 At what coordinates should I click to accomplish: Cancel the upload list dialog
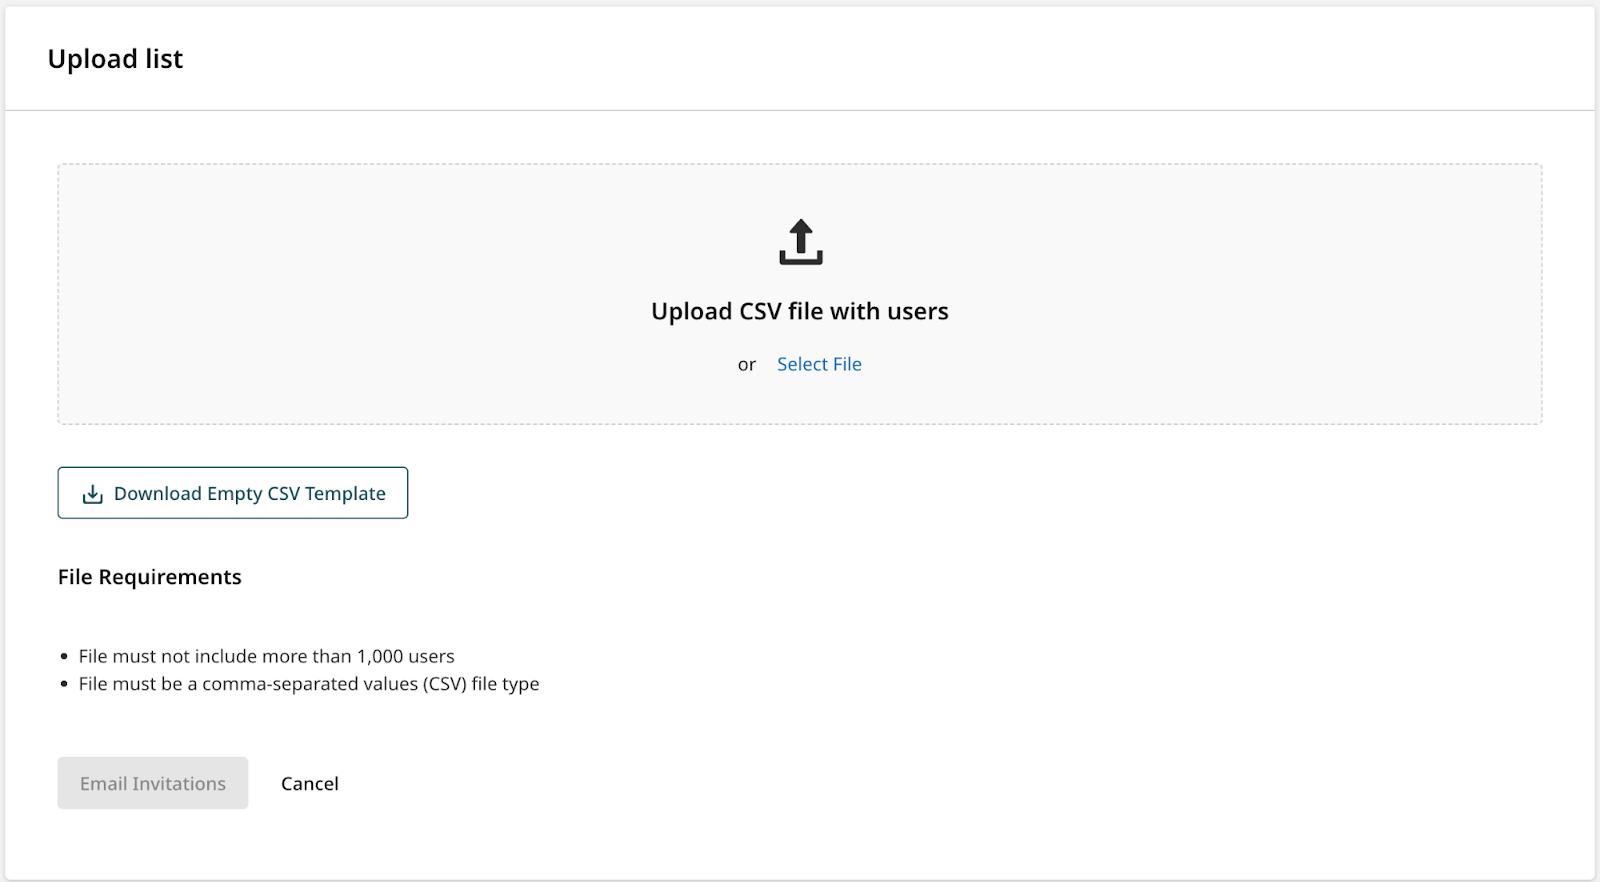[310, 784]
